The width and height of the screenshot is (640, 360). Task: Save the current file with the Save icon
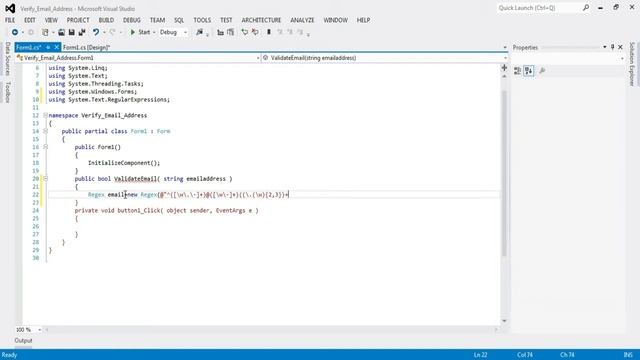pos(71,32)
